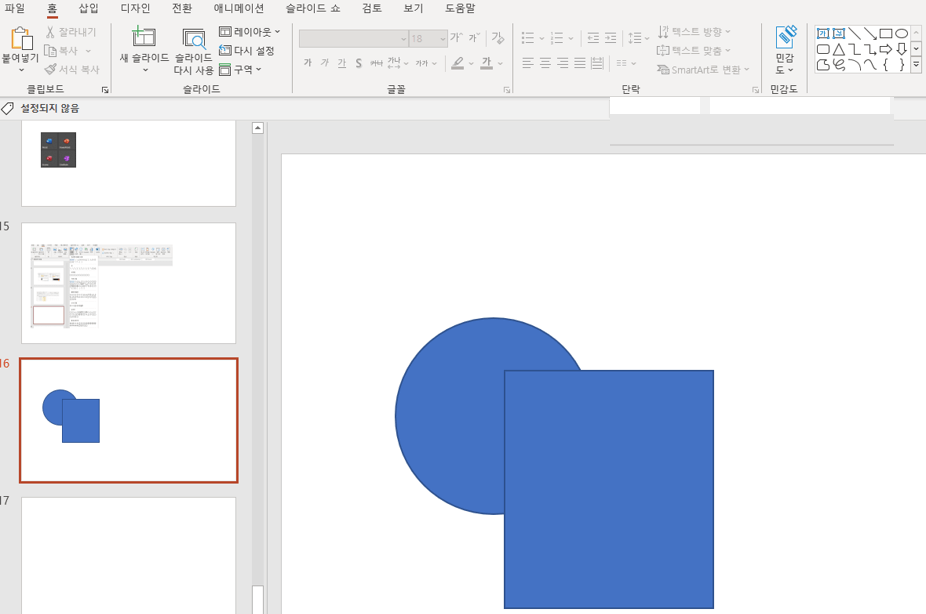Open line spacing dropdown
The image size is (926, 614).
tap(638, 38)
